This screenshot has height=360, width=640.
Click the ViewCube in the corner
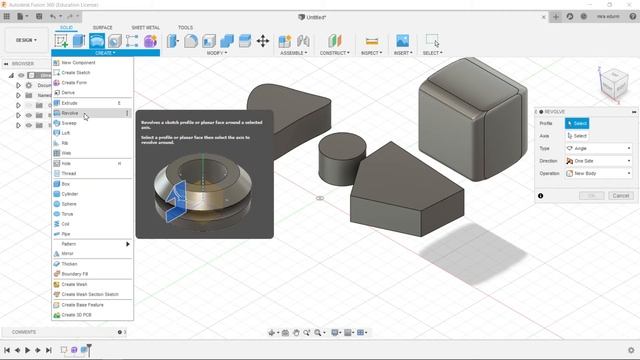click(614, 84)
